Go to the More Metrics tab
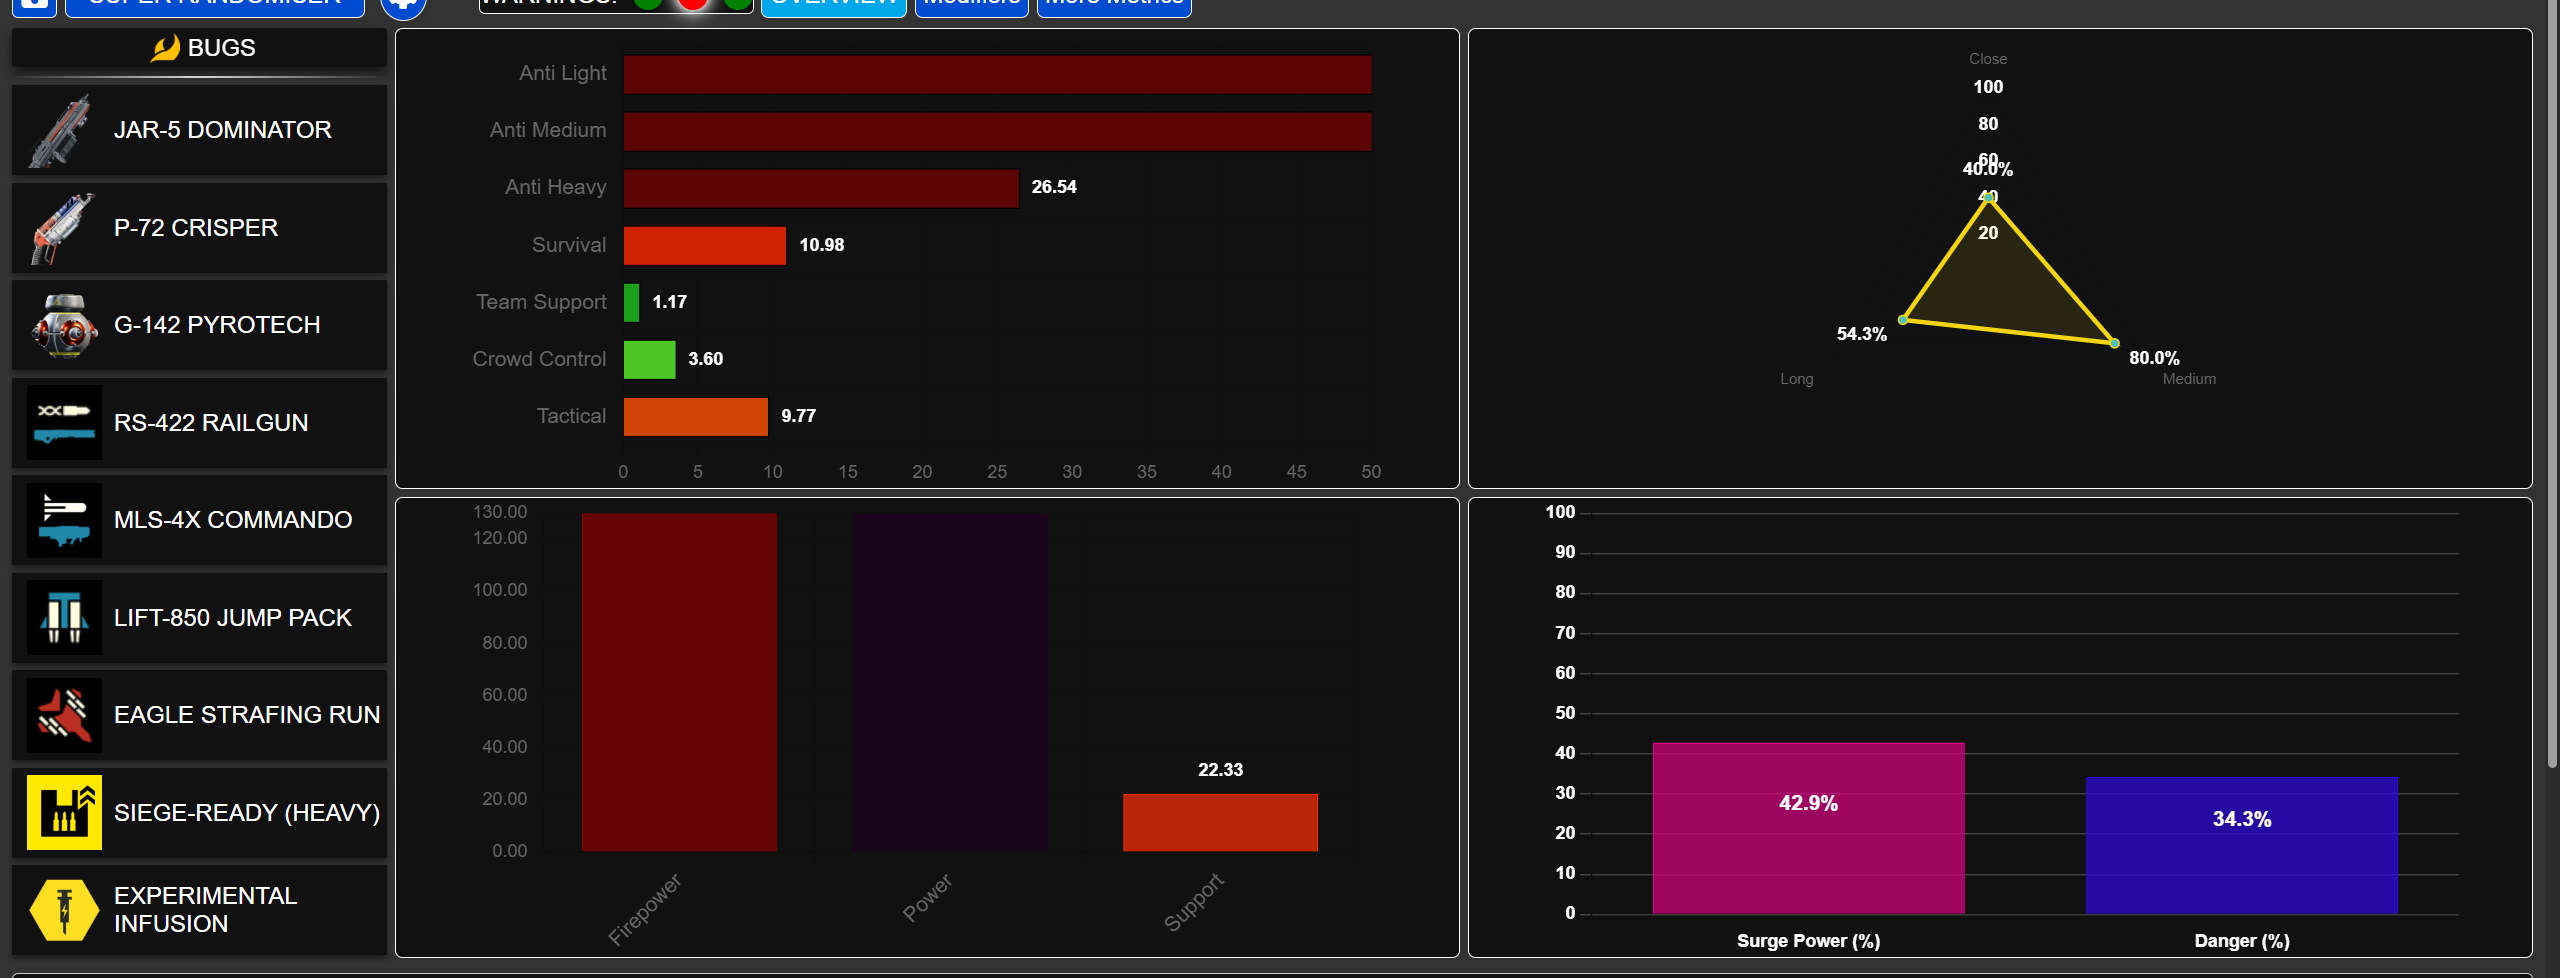This screenshot has width=2560, height=978. click(x=1114, y=6)
